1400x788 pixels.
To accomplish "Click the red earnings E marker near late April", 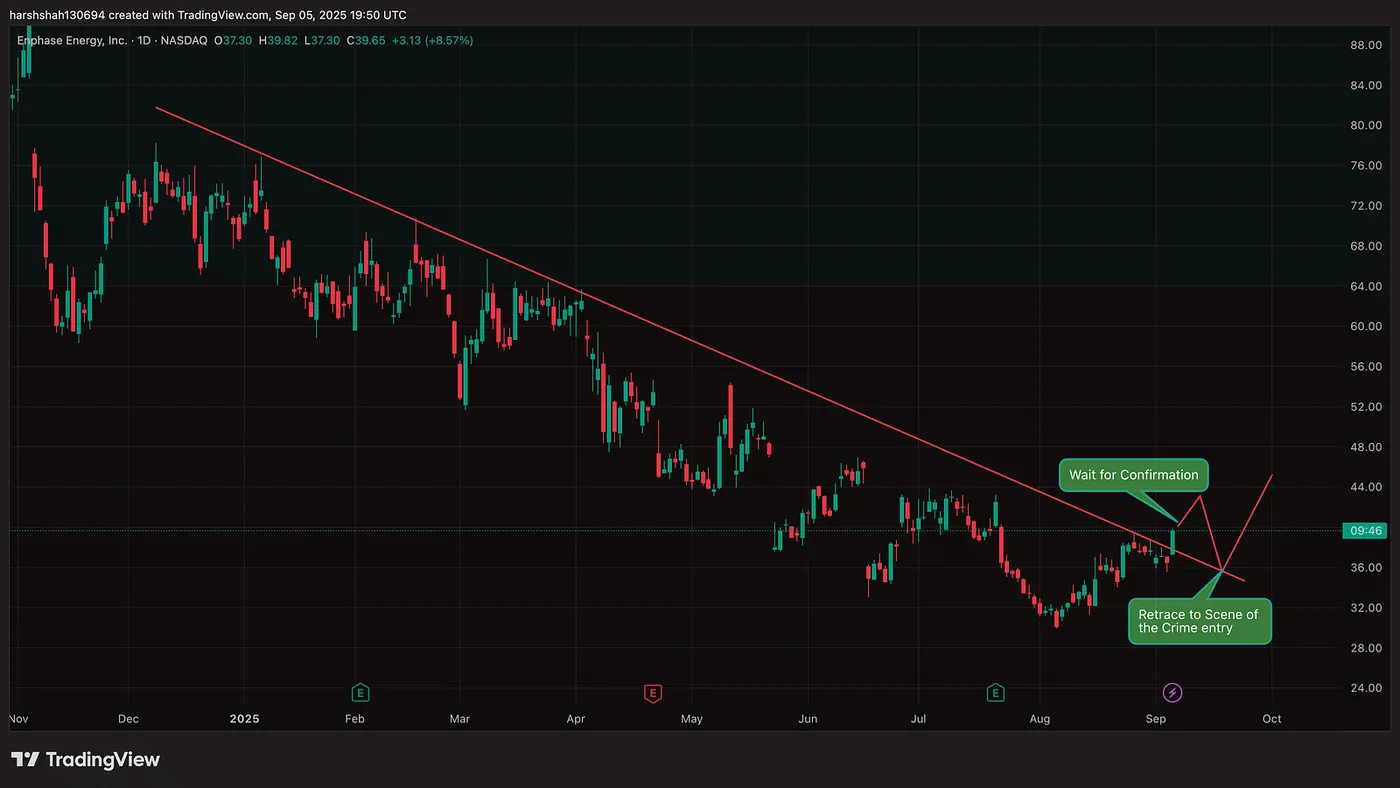I will (x=653, y=692).
